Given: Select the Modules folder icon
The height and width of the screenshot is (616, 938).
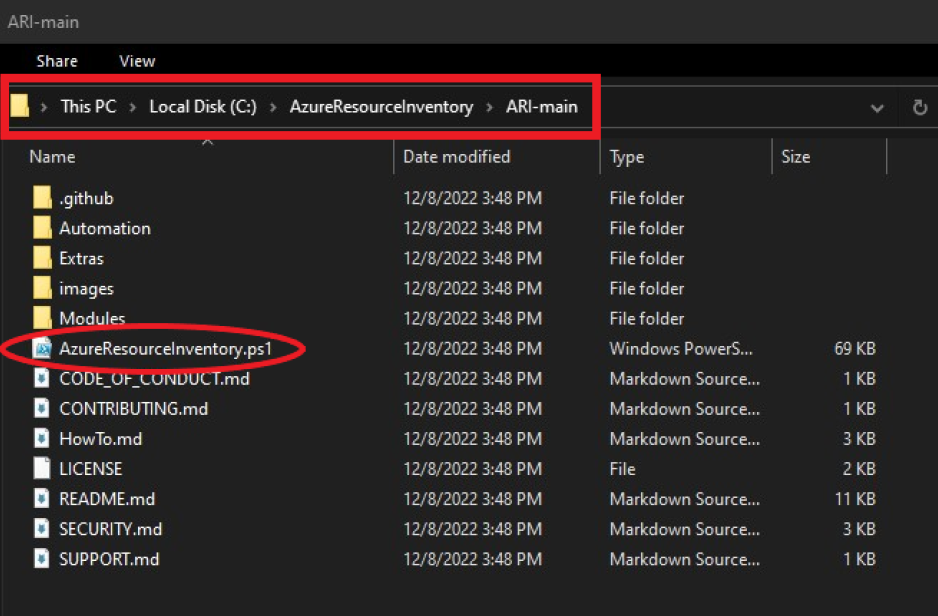Looking at the screenshot, I should click(41, 319).
